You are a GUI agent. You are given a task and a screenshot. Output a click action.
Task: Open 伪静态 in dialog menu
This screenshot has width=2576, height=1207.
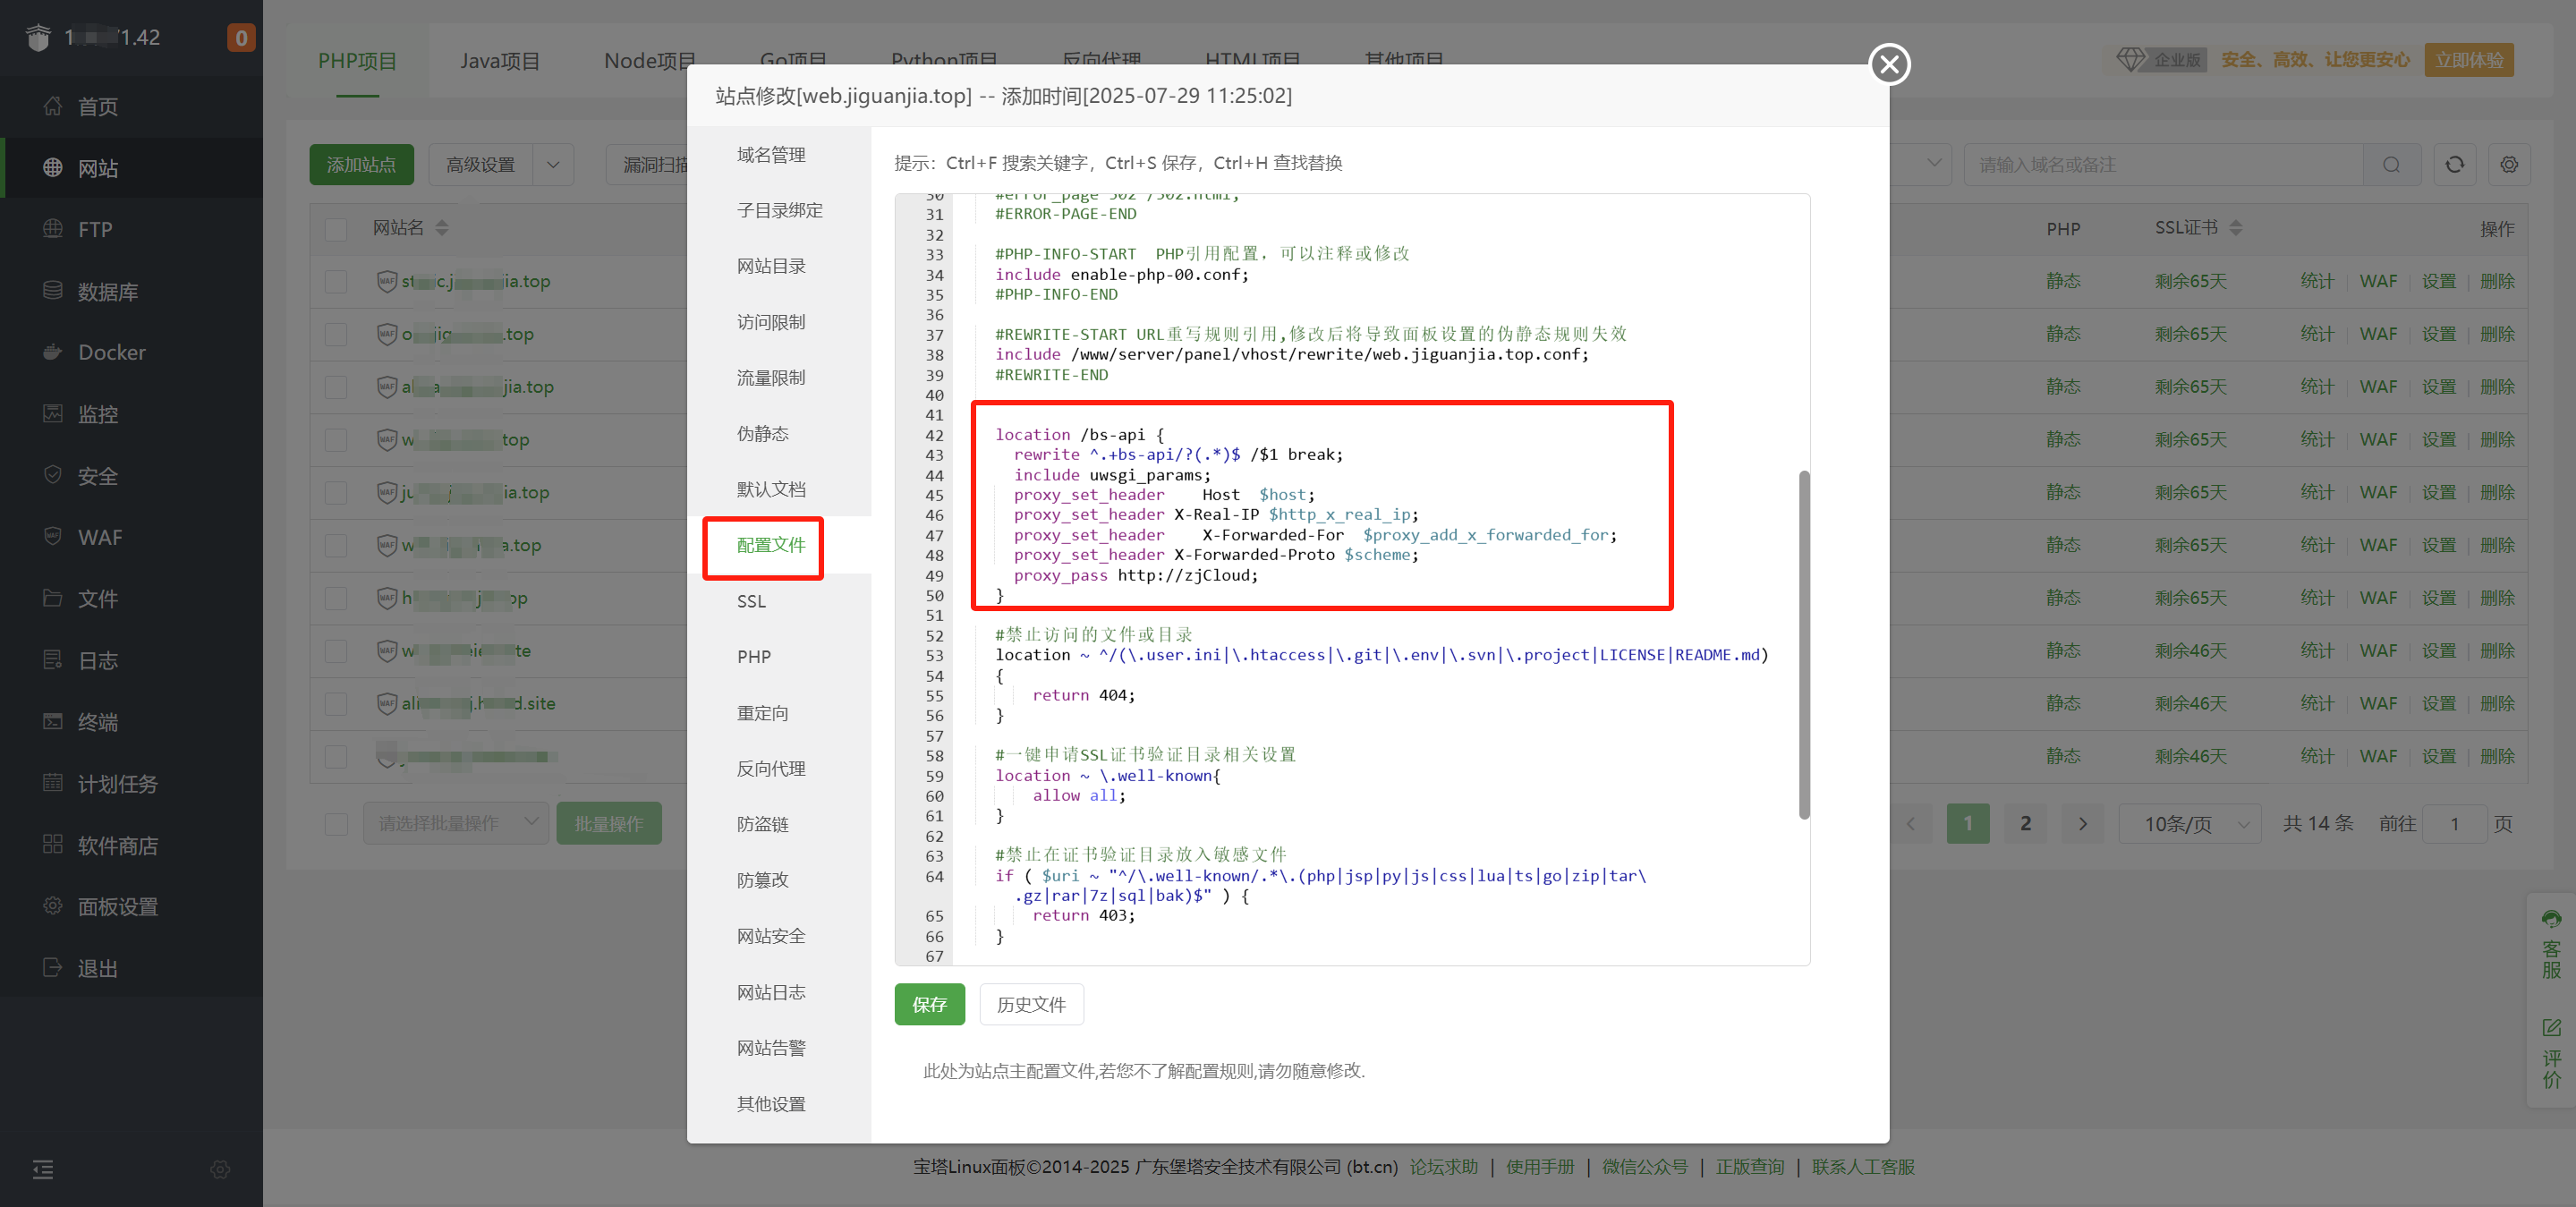coord(762,434)
